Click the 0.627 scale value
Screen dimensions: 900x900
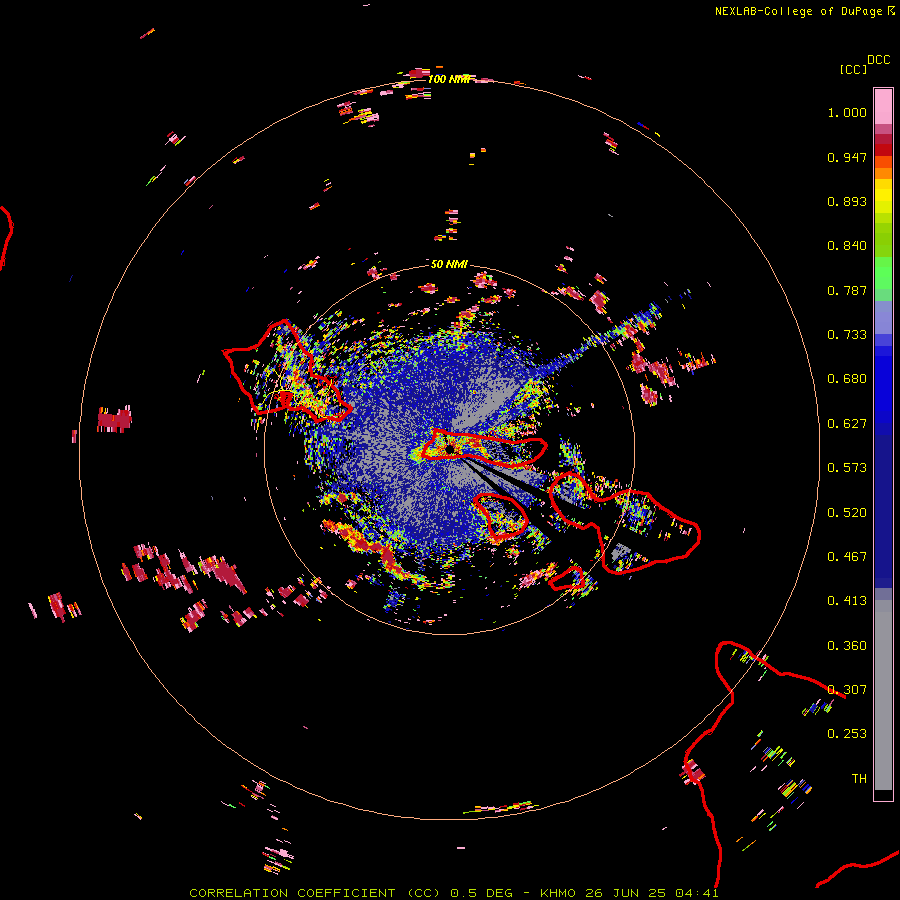(x=847, y=424)
